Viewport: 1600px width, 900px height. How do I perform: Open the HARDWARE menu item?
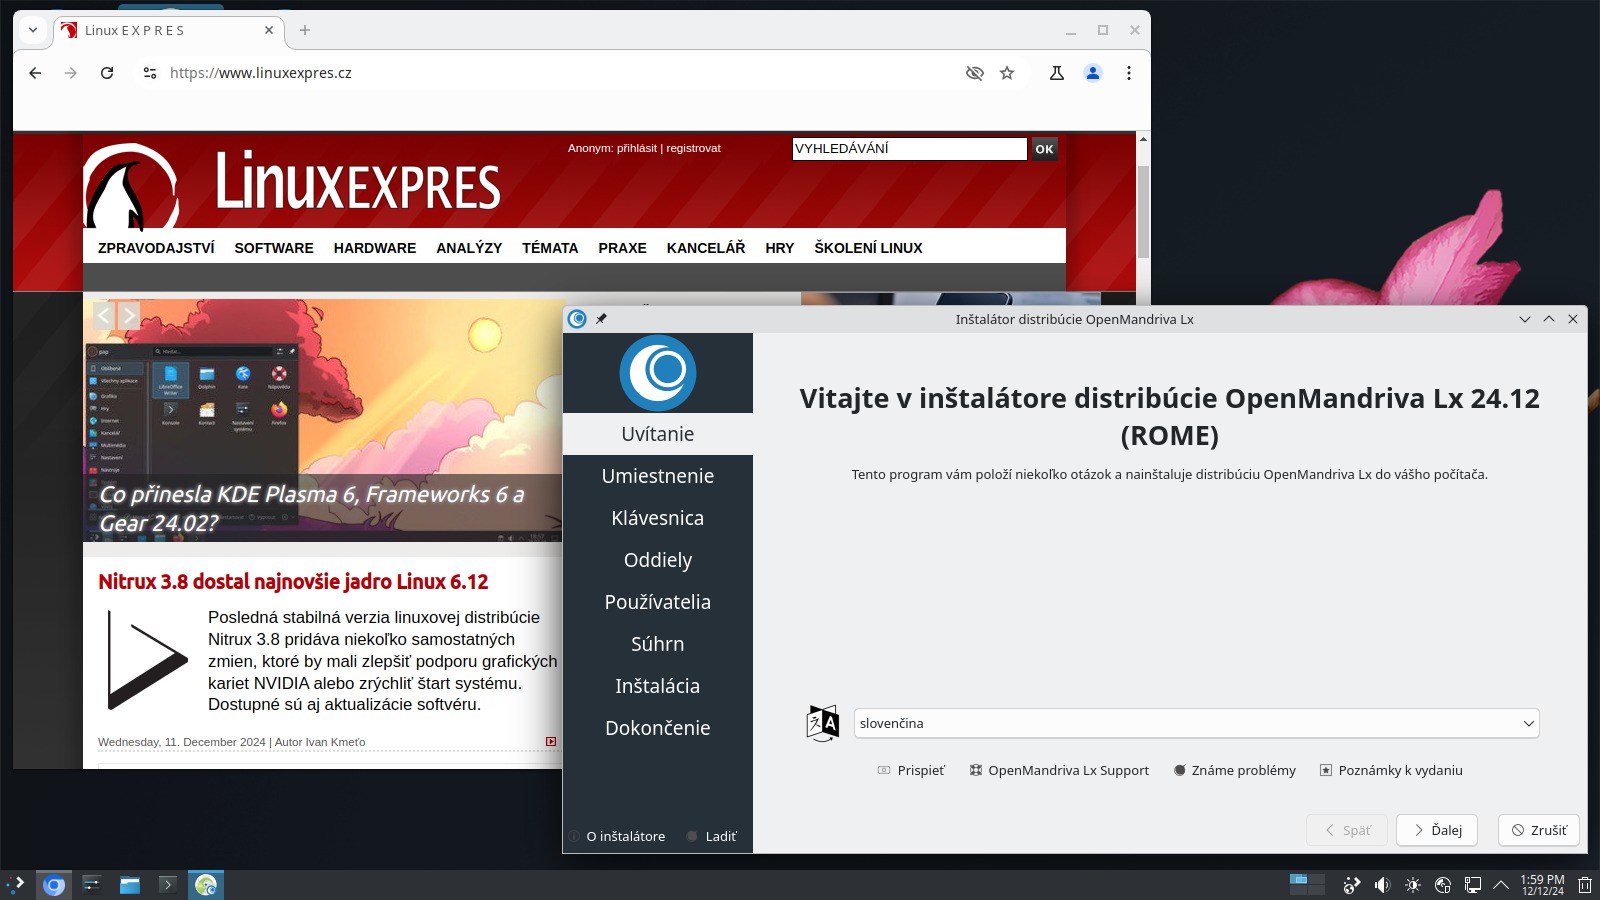click(375, 248)
